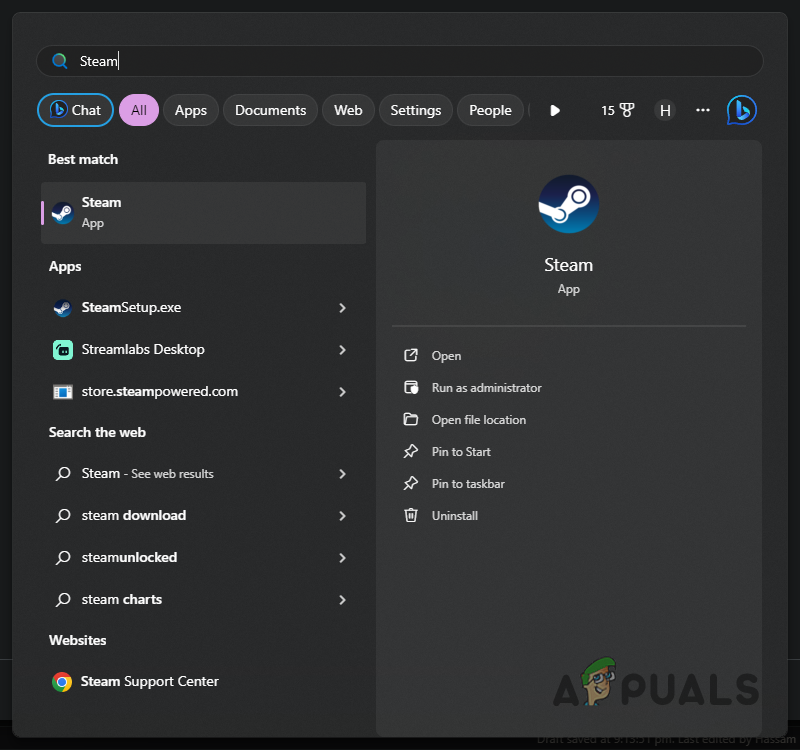This screenshot has height=750, width=800.
Task: Switch to the Settings filter tab
Action: 415,110
